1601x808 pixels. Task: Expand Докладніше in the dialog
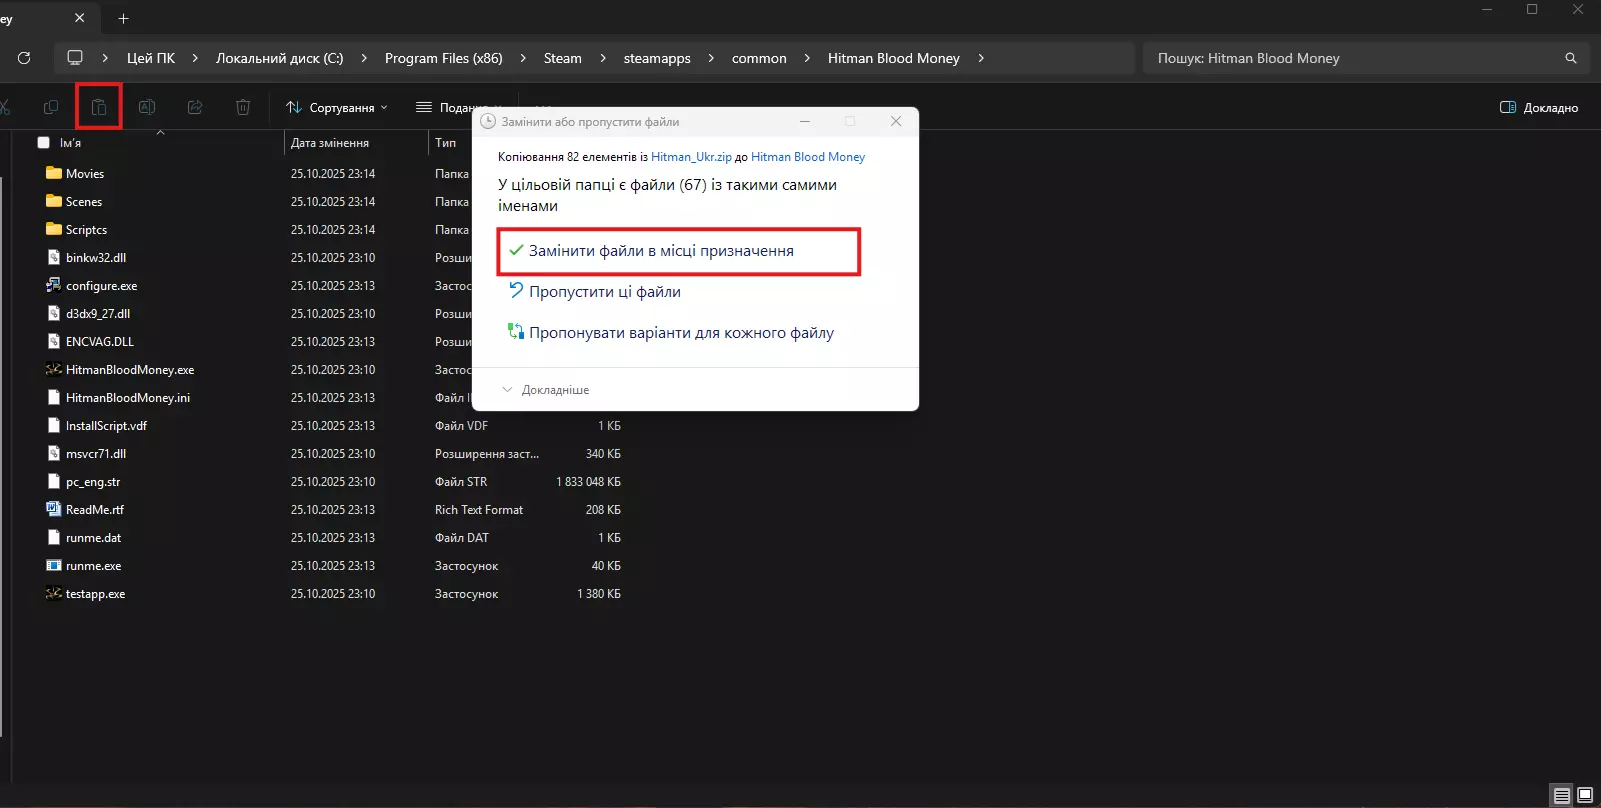point(546,390)
